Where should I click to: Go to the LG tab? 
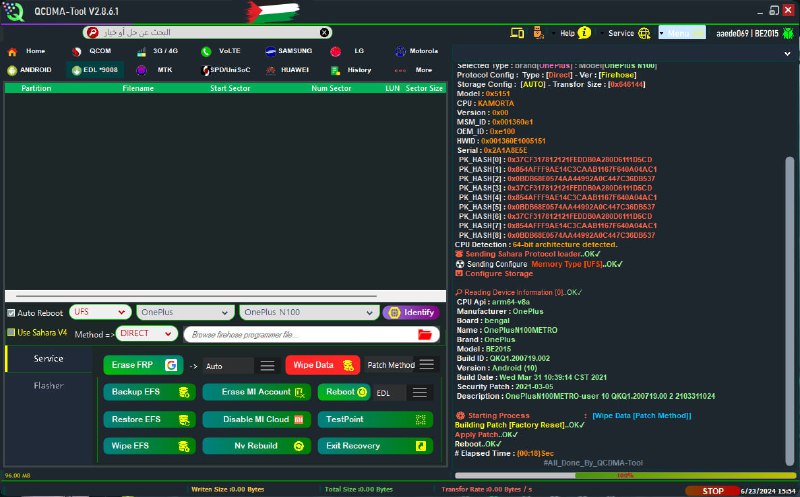(x=348, y=51)
